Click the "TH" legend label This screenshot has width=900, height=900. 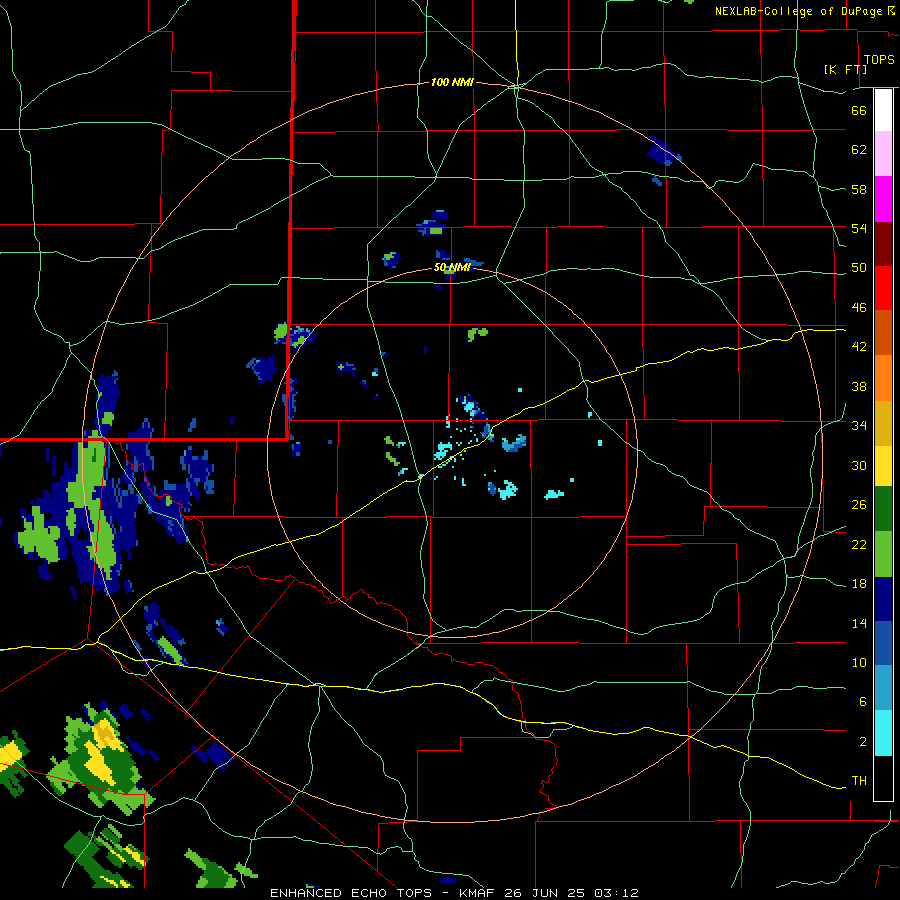(x=859, y=781)
